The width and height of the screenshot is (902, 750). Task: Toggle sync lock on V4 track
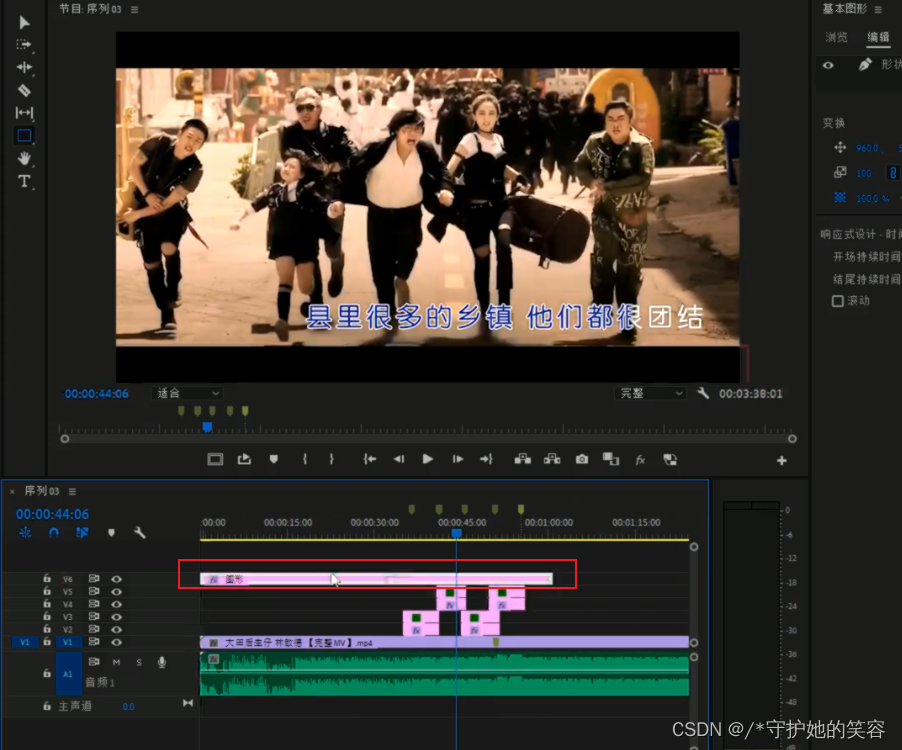pos(94,604)
